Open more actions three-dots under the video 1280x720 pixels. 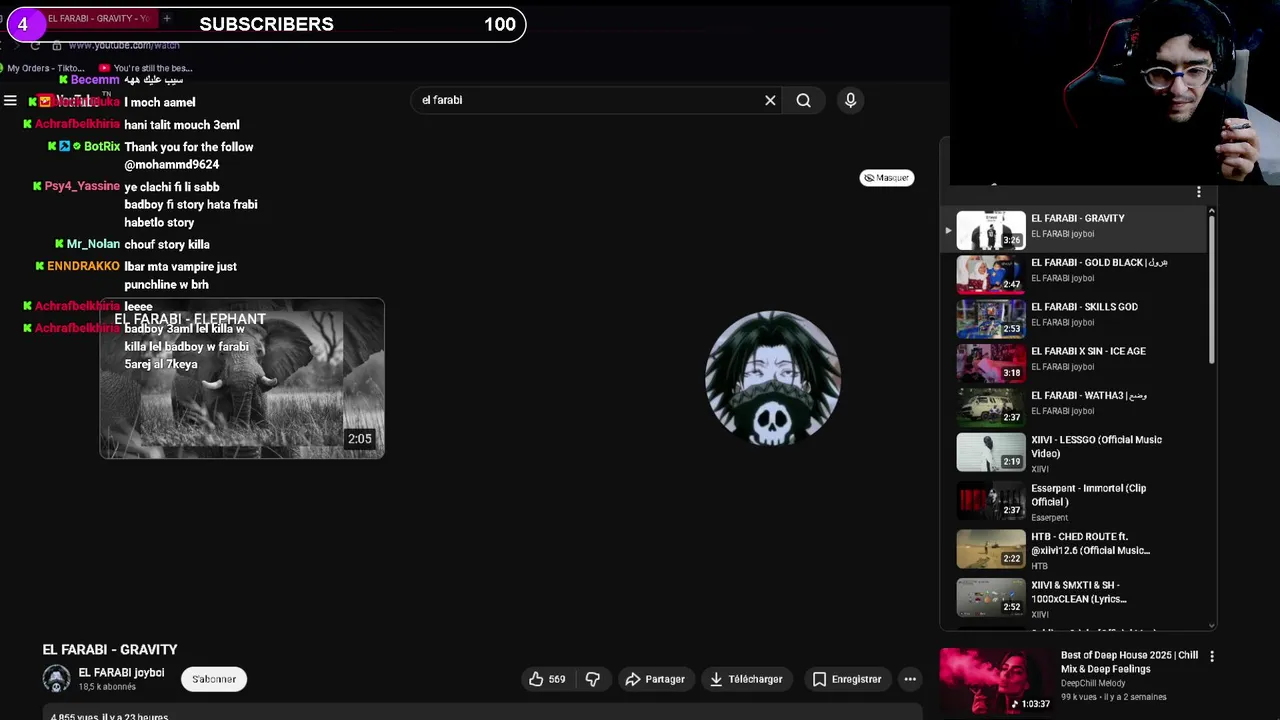[910, 679]
